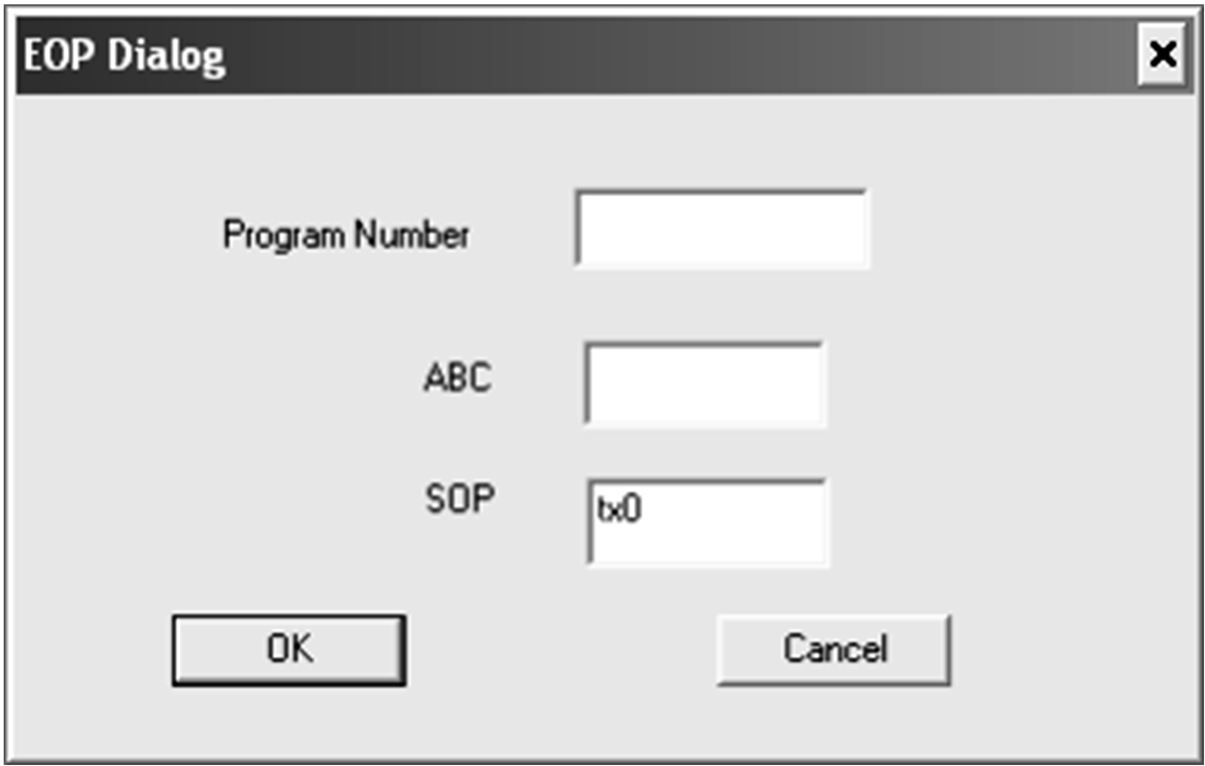Click the EOP Dialog title bar
The width and height of the screenshot is (1205, 766).
click(x=600, y=55)
